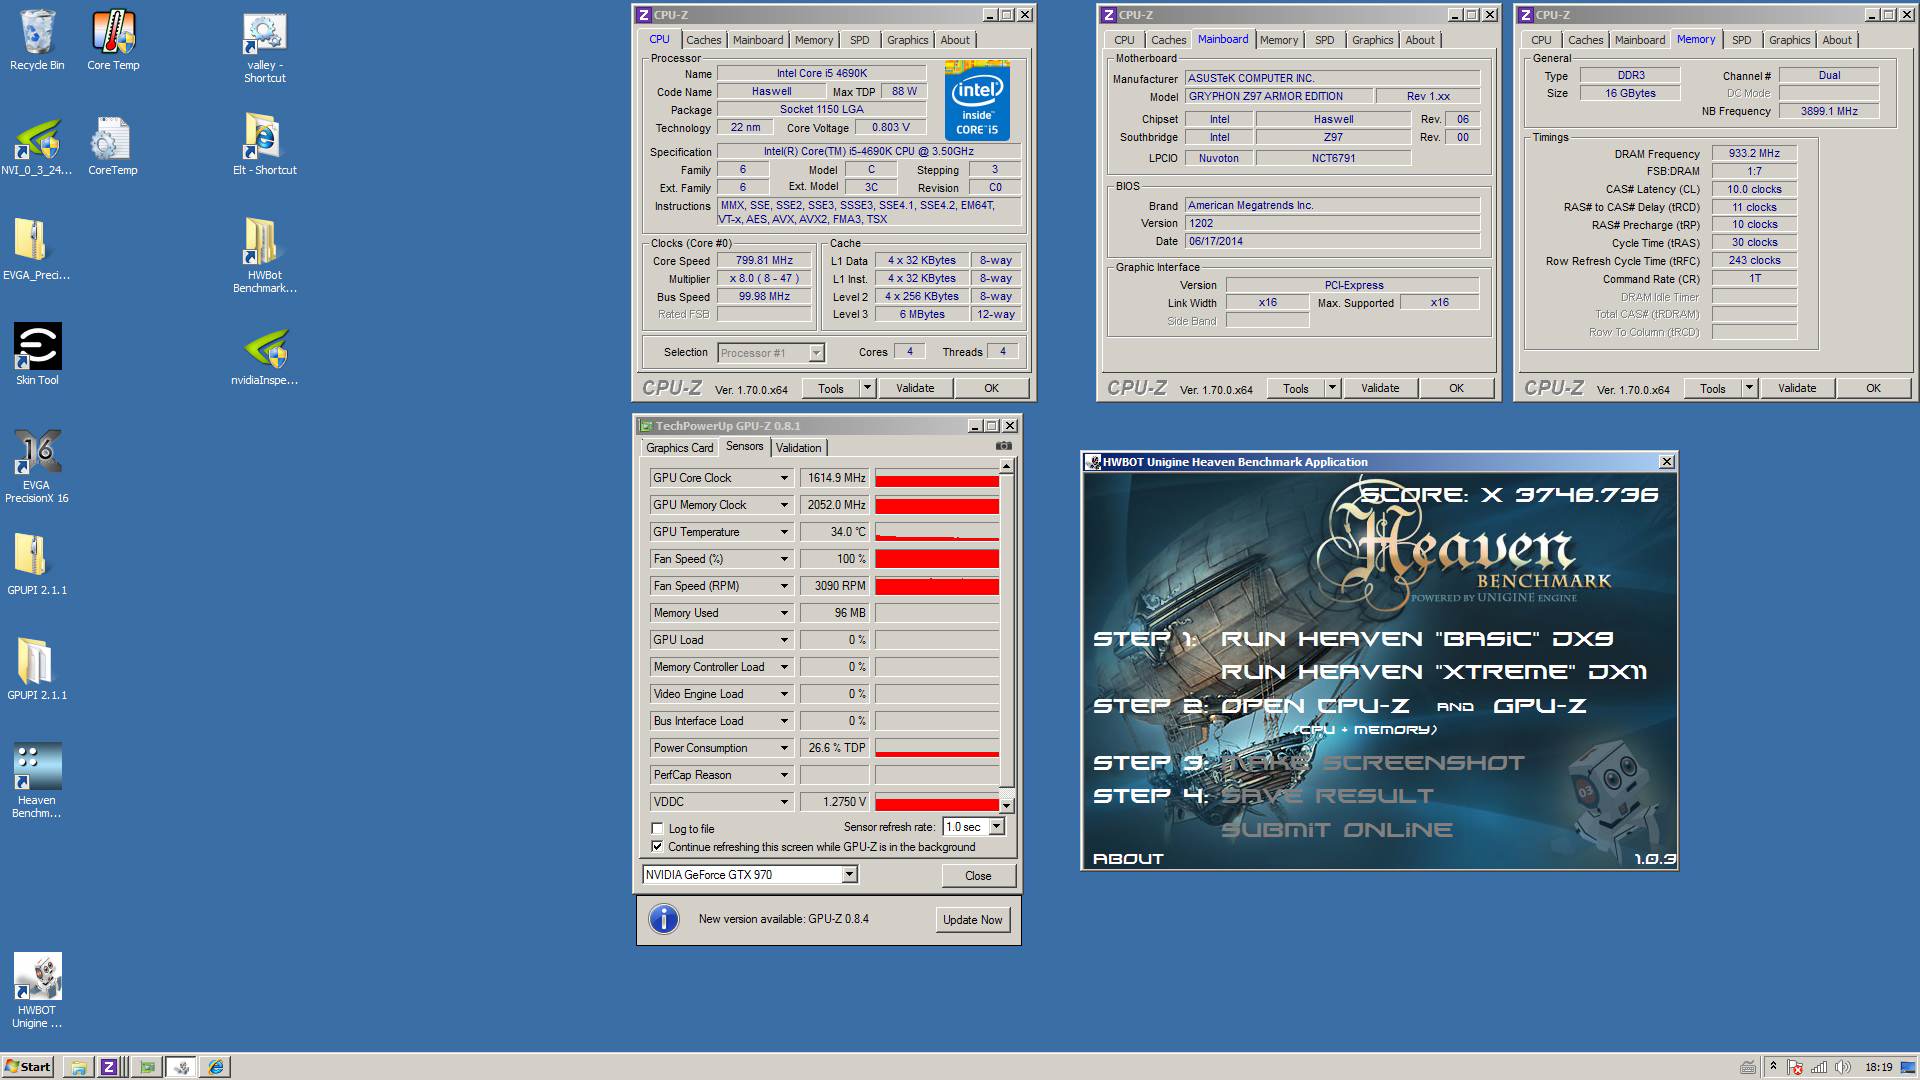This screenshot has height=1080, width=1920.
Task: Click Update Now for GPU-Z 0.8.4
Action: click(972, 920)
